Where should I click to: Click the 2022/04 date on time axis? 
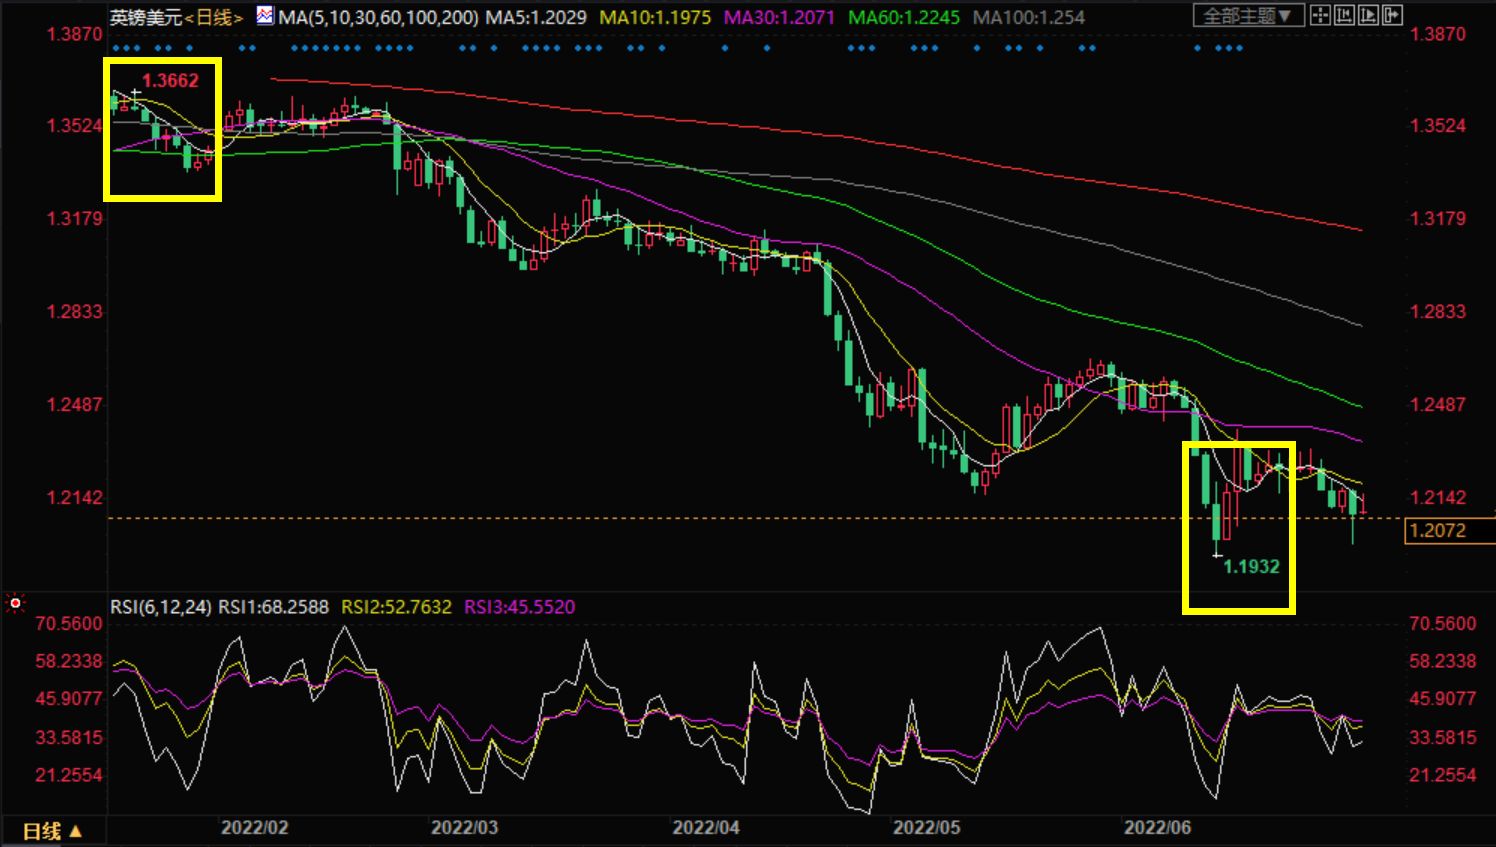click(706, 828)
